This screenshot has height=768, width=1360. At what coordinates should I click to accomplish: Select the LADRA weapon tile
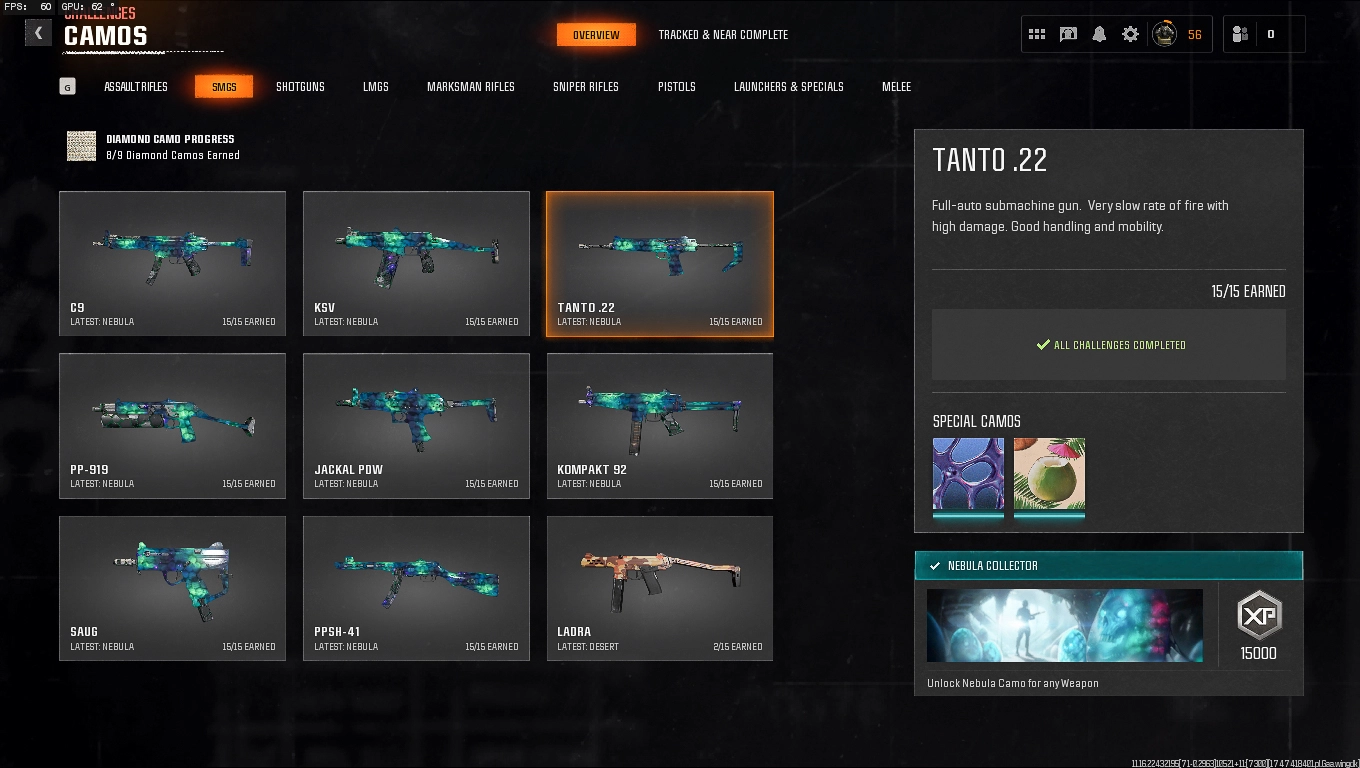click(x=660, y=588)
